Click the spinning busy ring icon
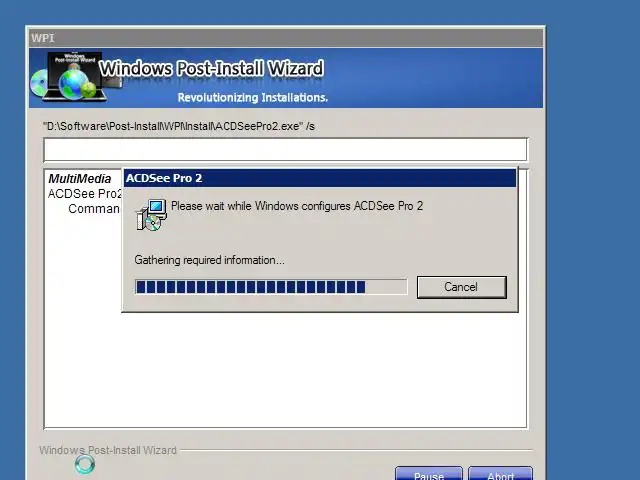The height and width of the screenshot is (480, 640). [85, 464]
